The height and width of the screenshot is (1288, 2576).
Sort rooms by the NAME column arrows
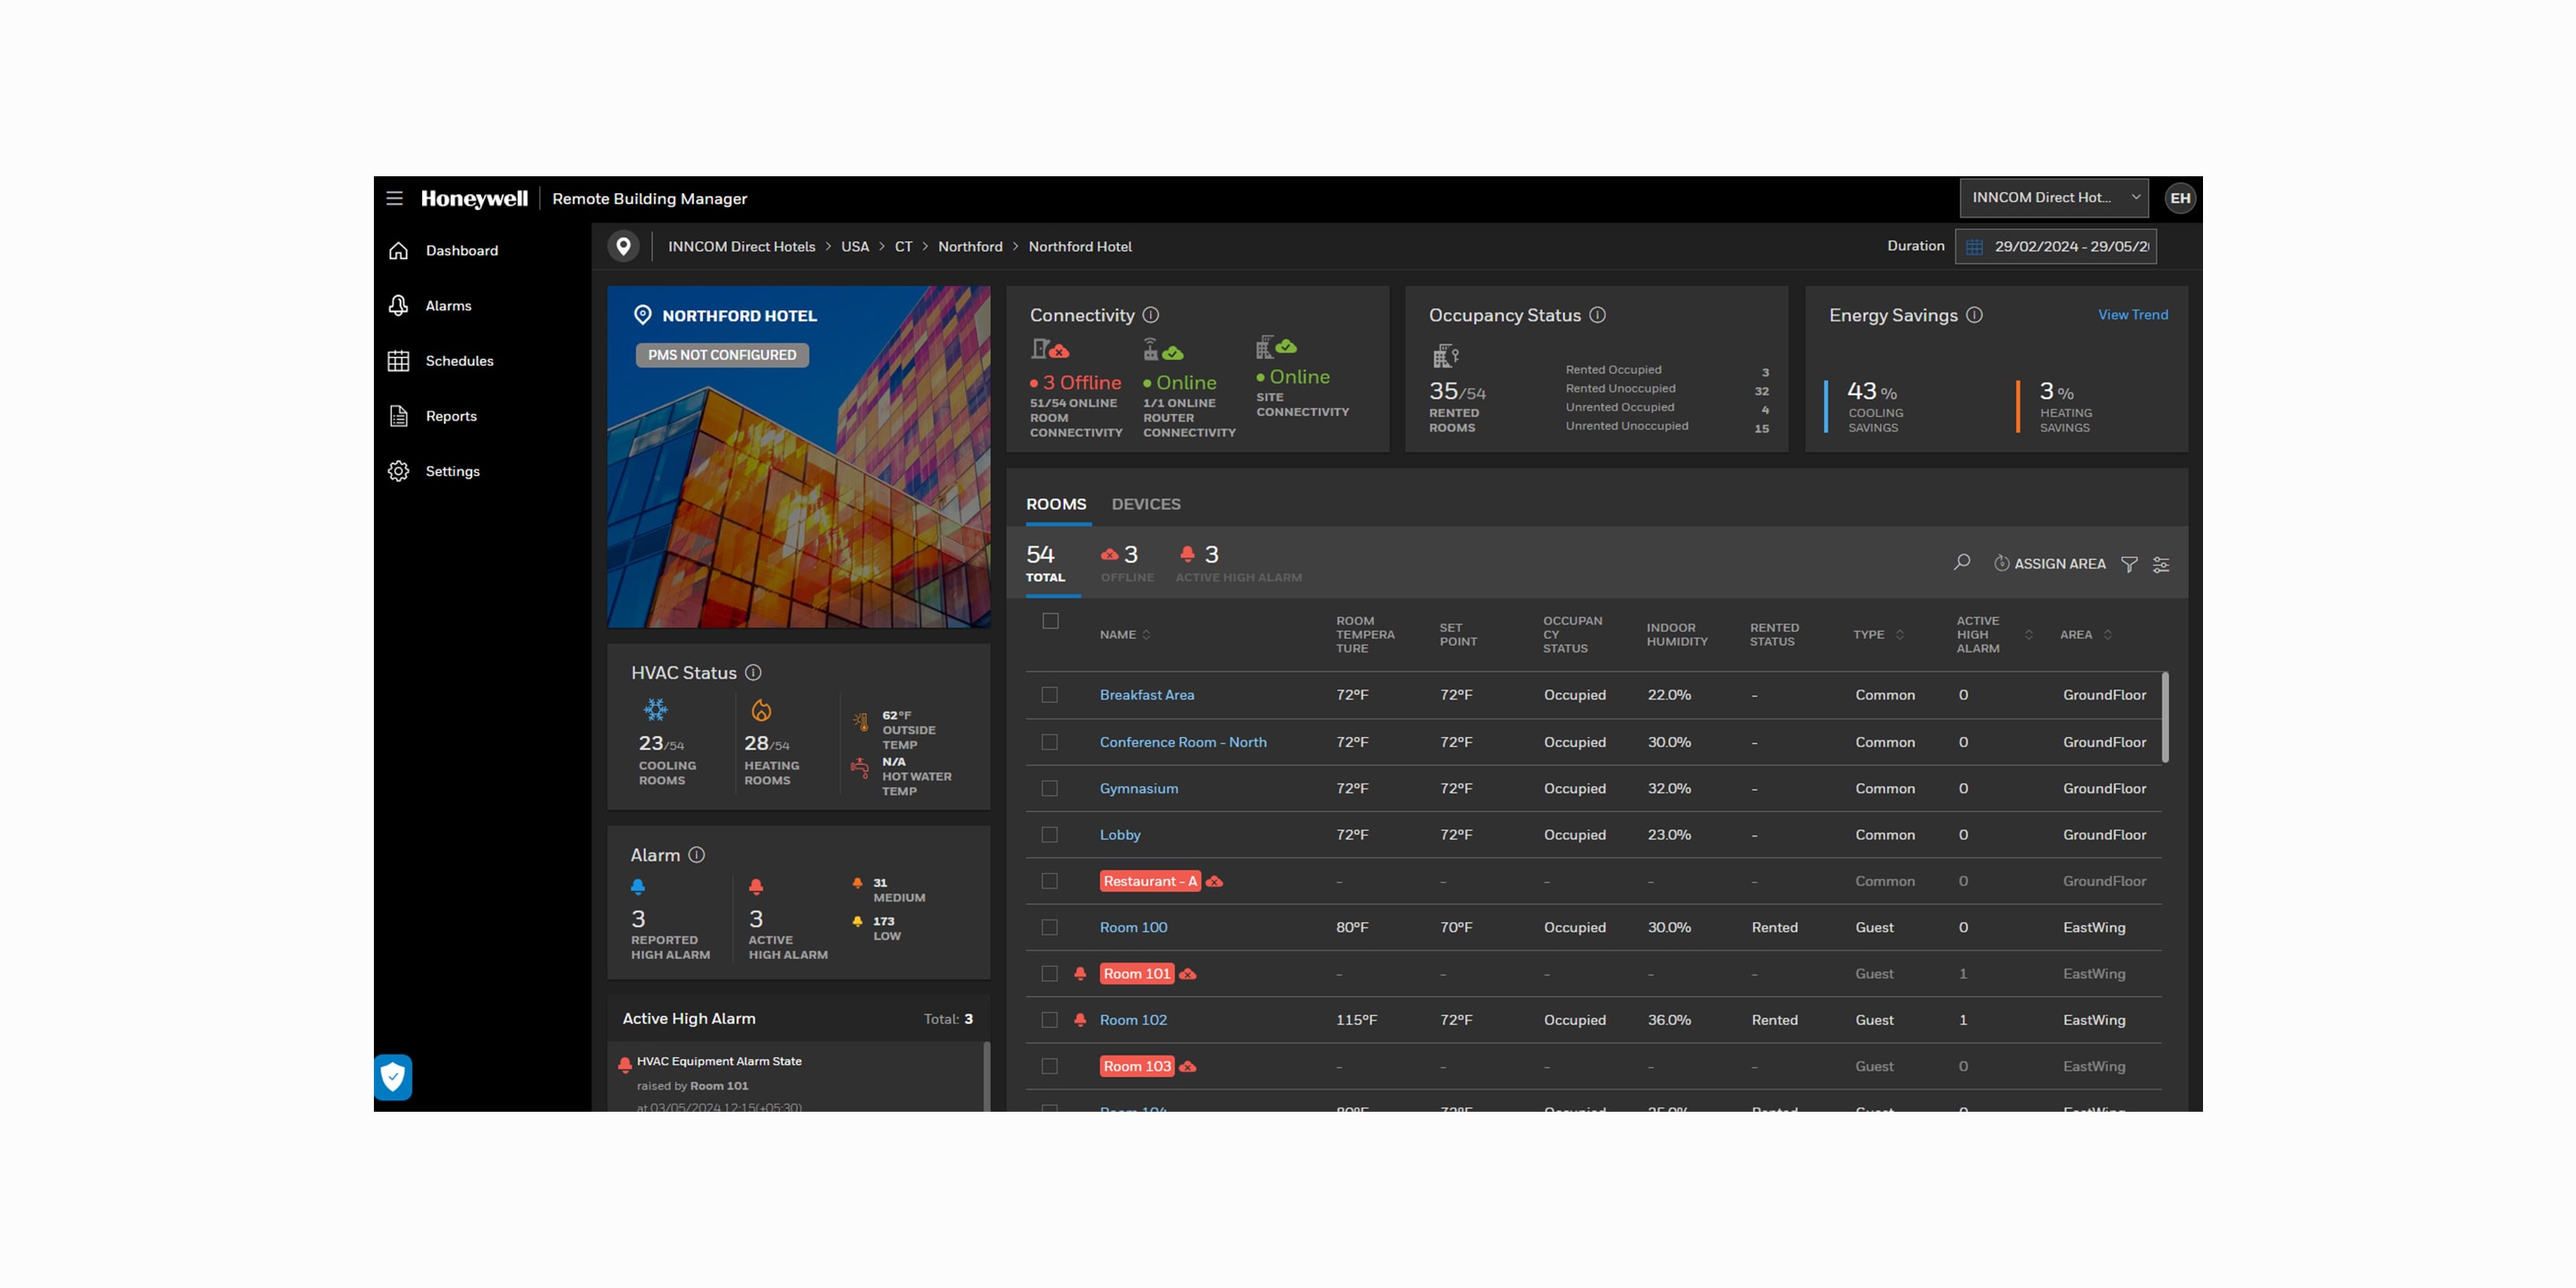click(1146, 635)
